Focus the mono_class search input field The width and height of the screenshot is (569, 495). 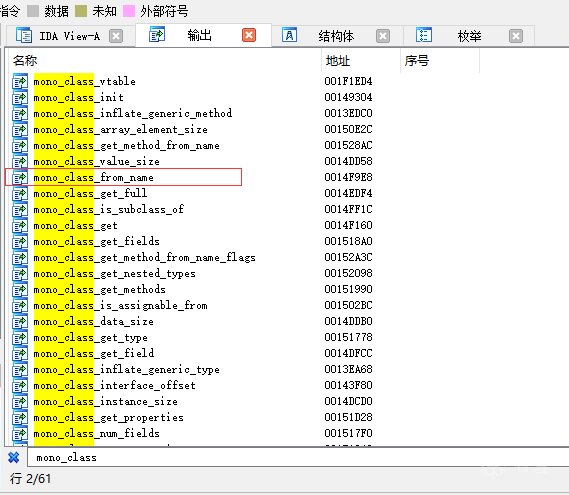pos(298,457)
